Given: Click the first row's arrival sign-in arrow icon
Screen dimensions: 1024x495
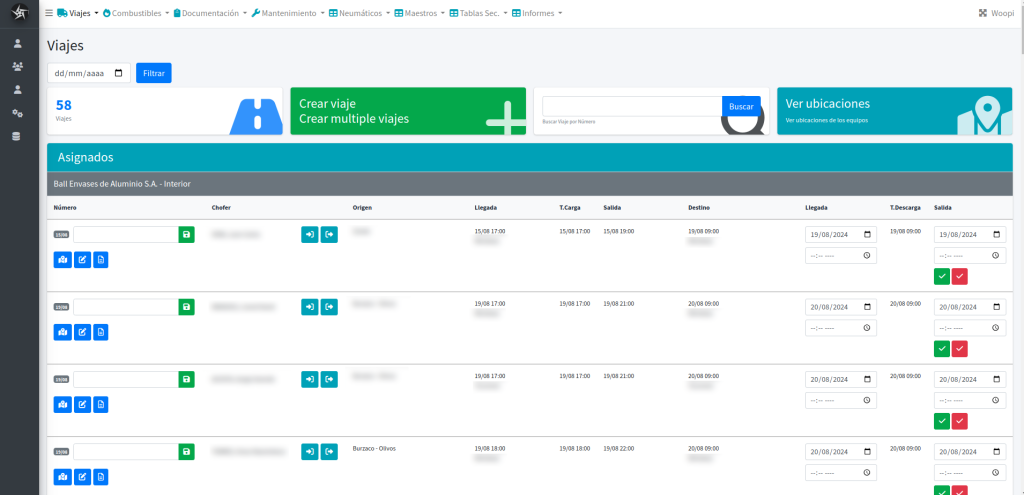Looking at the screenshot, I should pos(310,234).
